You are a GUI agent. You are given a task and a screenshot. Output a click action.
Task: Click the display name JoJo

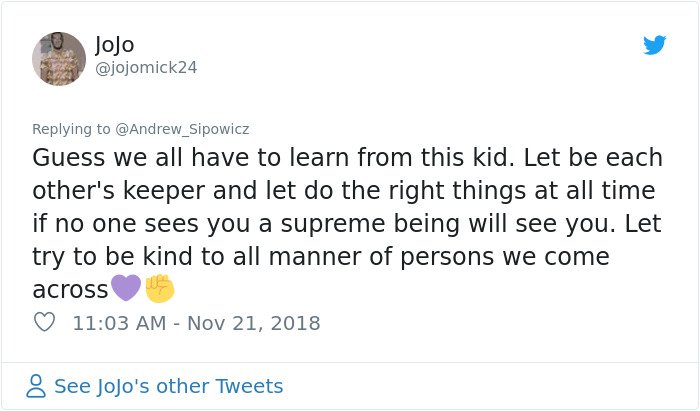click(x=114, y=45)
